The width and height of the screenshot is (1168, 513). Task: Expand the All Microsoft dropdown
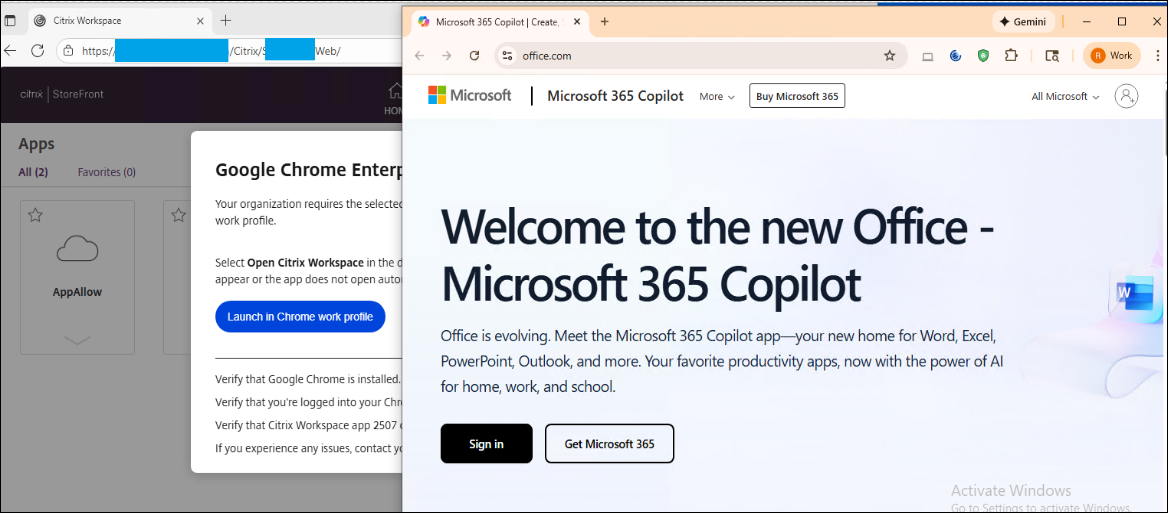(1065, 97)
